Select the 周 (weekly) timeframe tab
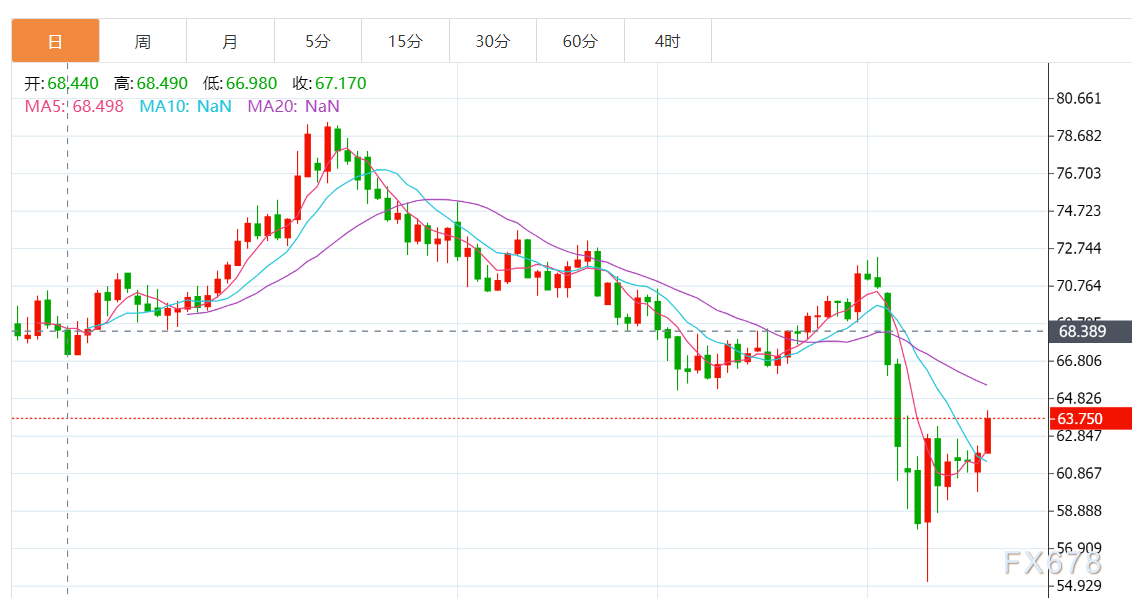The width and height of the screenshot is (1132, 598). coord(143,41)
